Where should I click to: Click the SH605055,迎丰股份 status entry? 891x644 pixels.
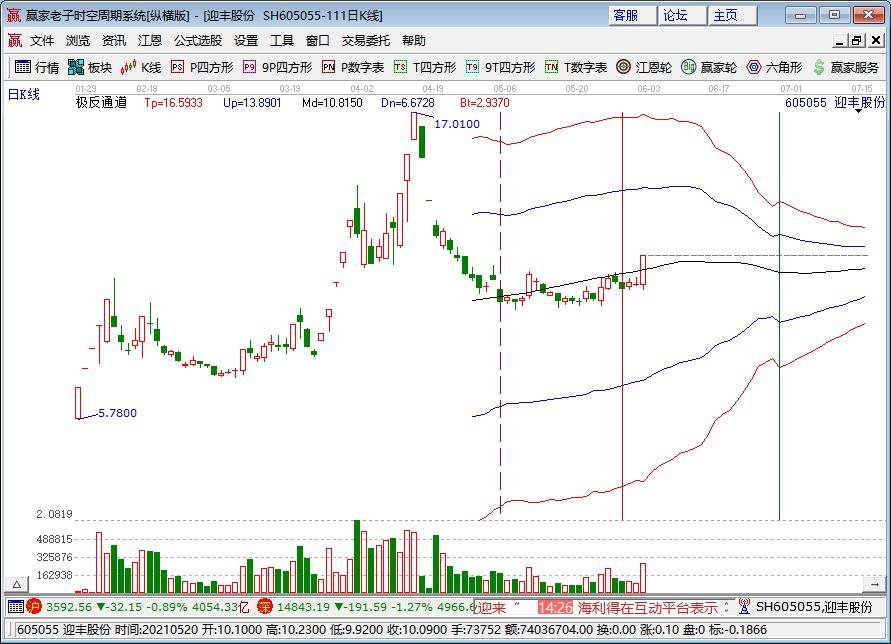814,607
